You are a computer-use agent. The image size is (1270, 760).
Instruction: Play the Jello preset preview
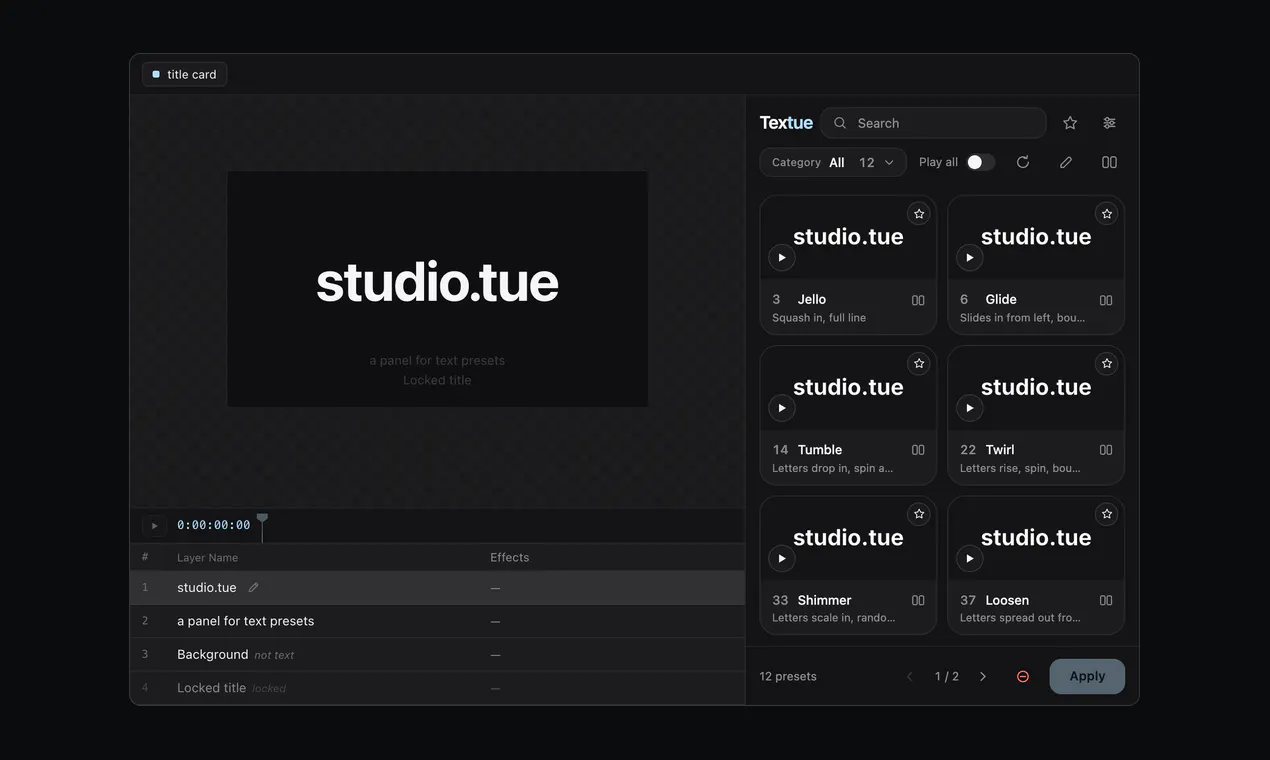[782, 258]
